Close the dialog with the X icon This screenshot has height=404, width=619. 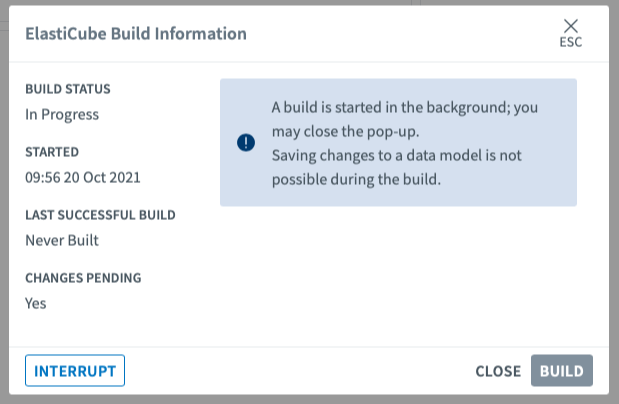[x=571, y=25]
